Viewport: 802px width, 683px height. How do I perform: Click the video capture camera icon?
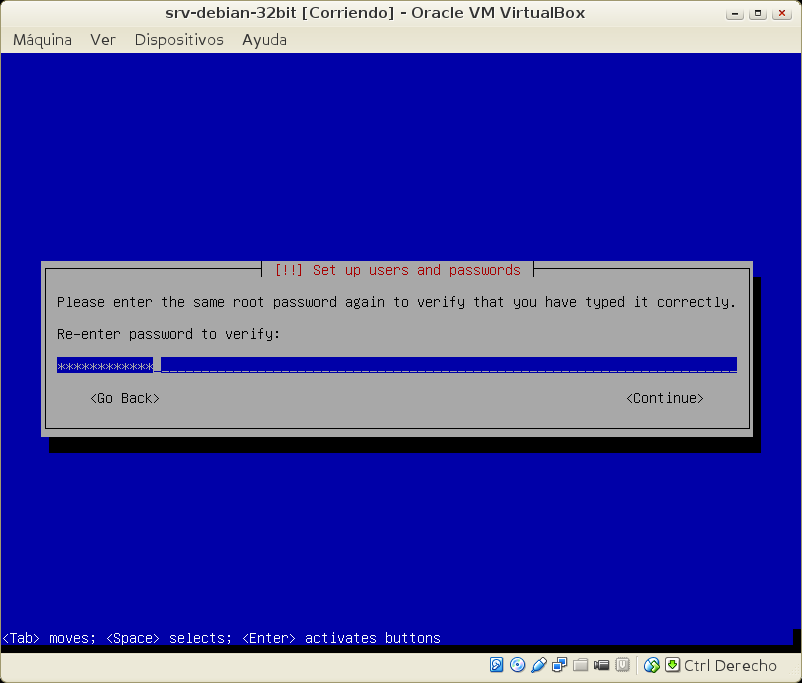[x=601, y=665]
